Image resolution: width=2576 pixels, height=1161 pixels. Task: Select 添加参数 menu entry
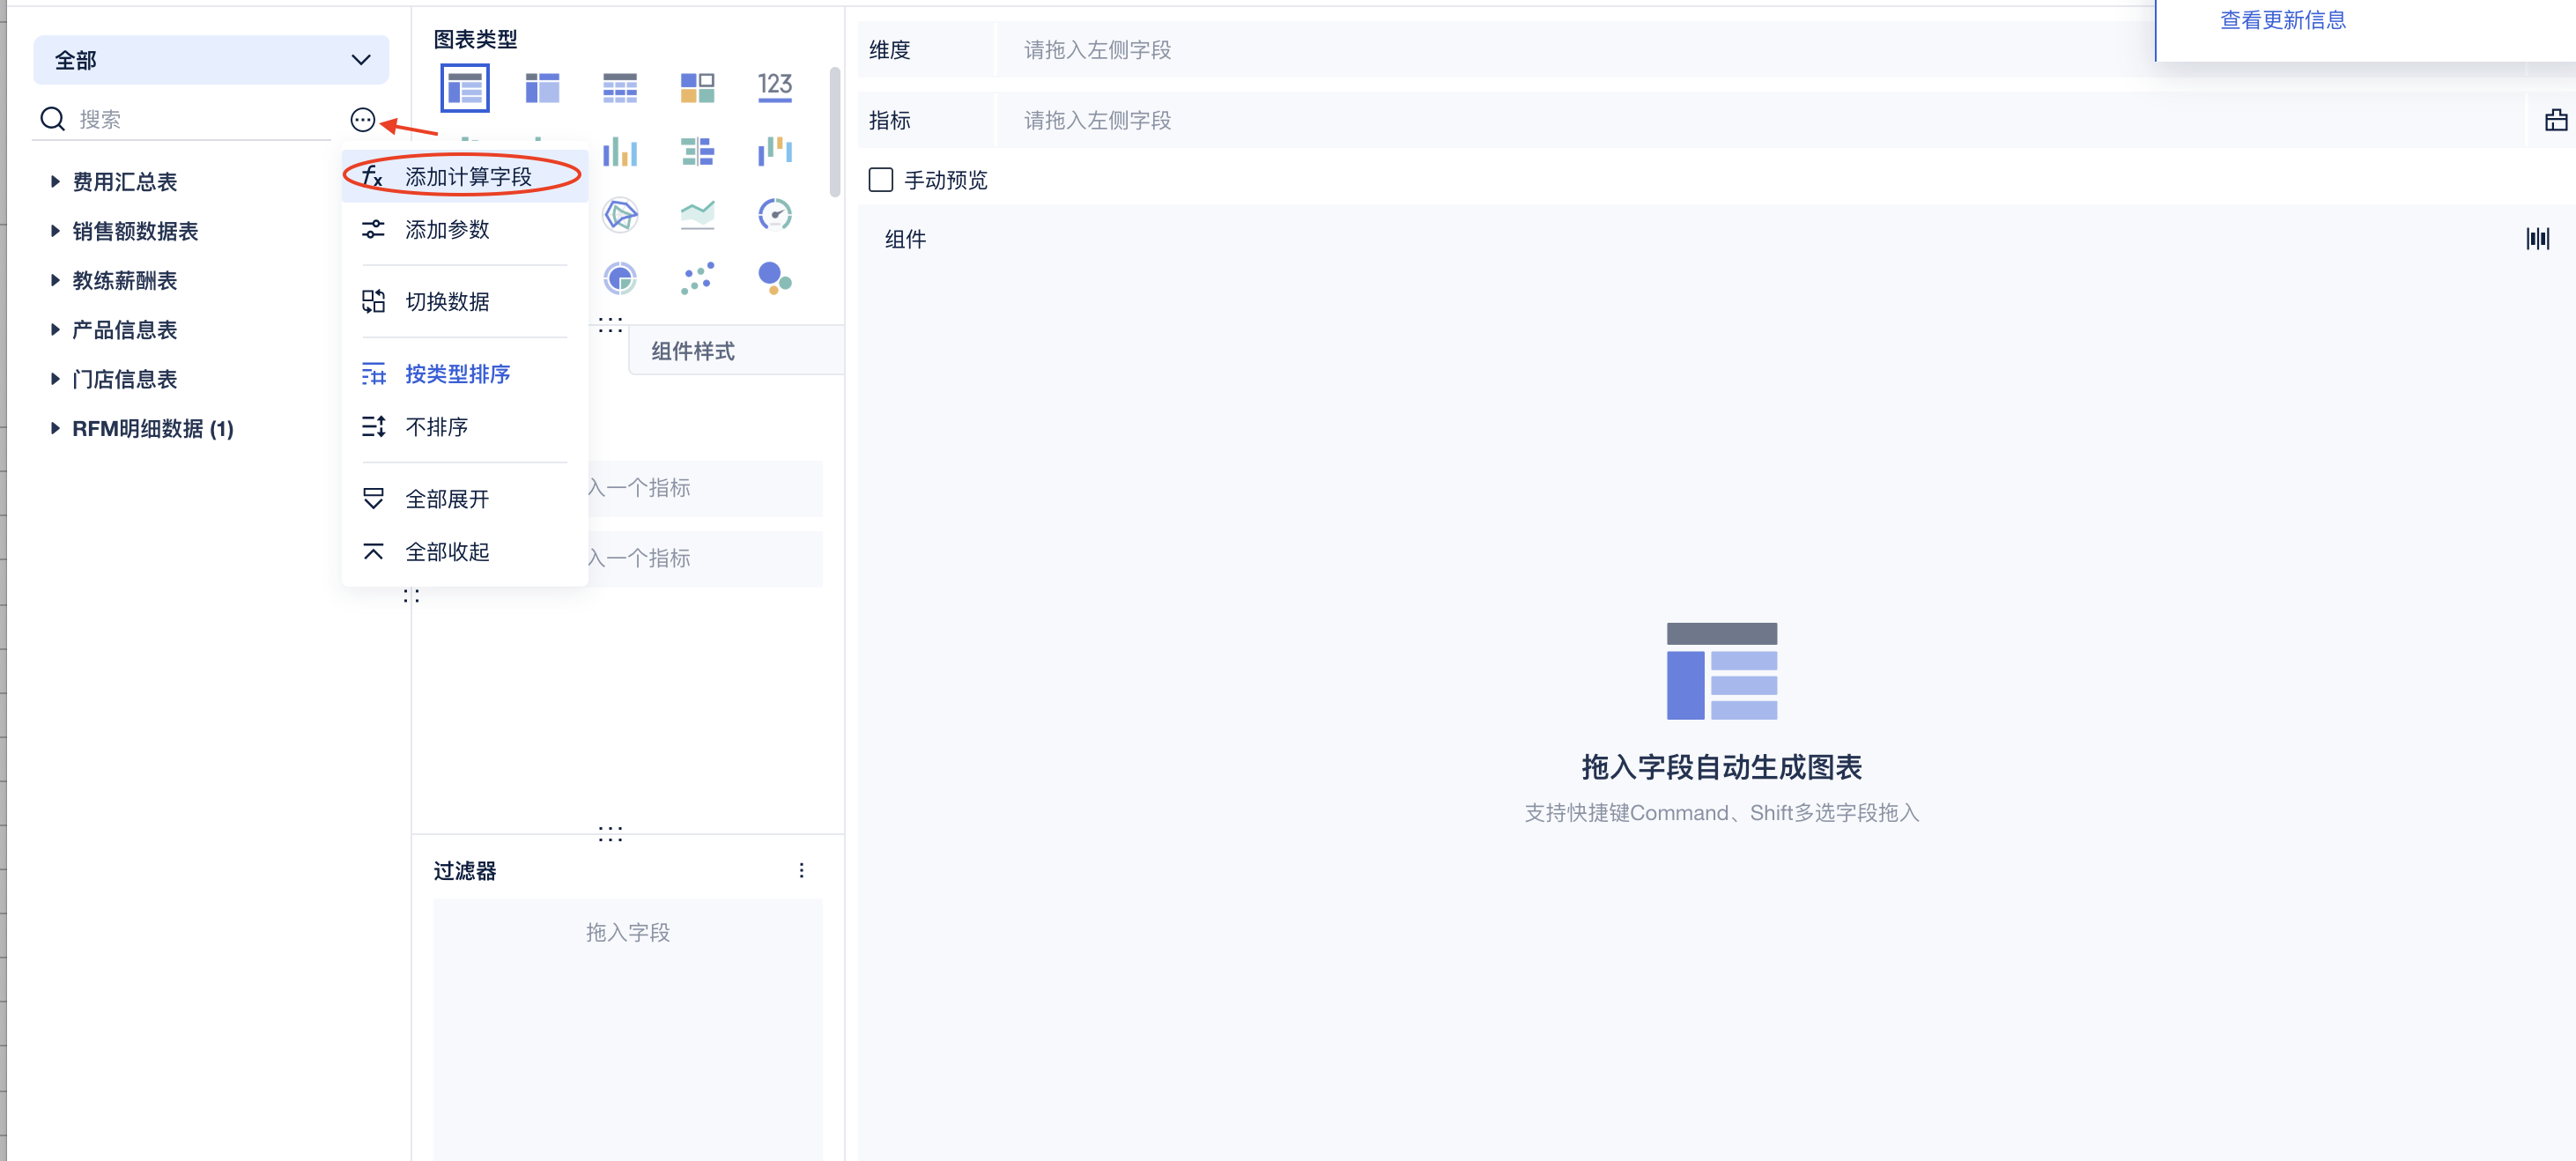pyautogui.click(x=447, y=230)
